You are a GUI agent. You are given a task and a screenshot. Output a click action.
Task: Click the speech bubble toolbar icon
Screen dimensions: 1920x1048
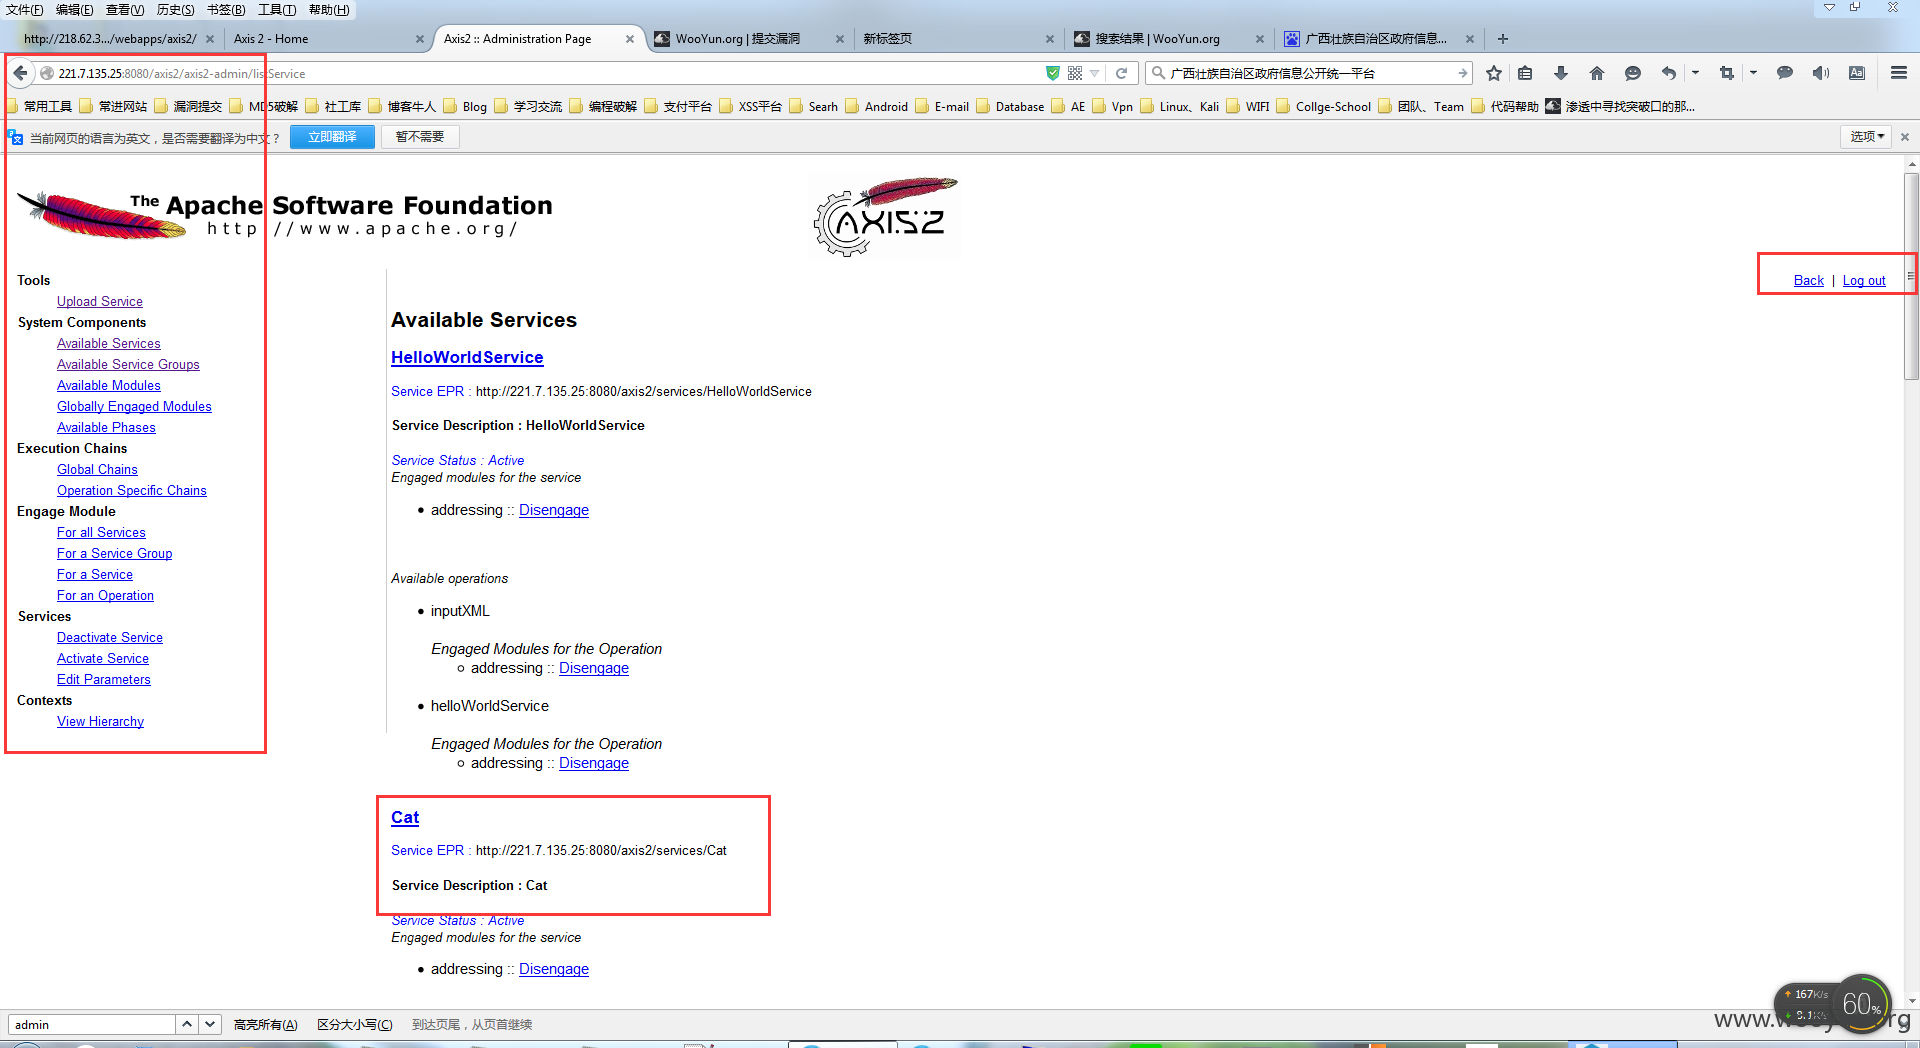click(1784, 73)
